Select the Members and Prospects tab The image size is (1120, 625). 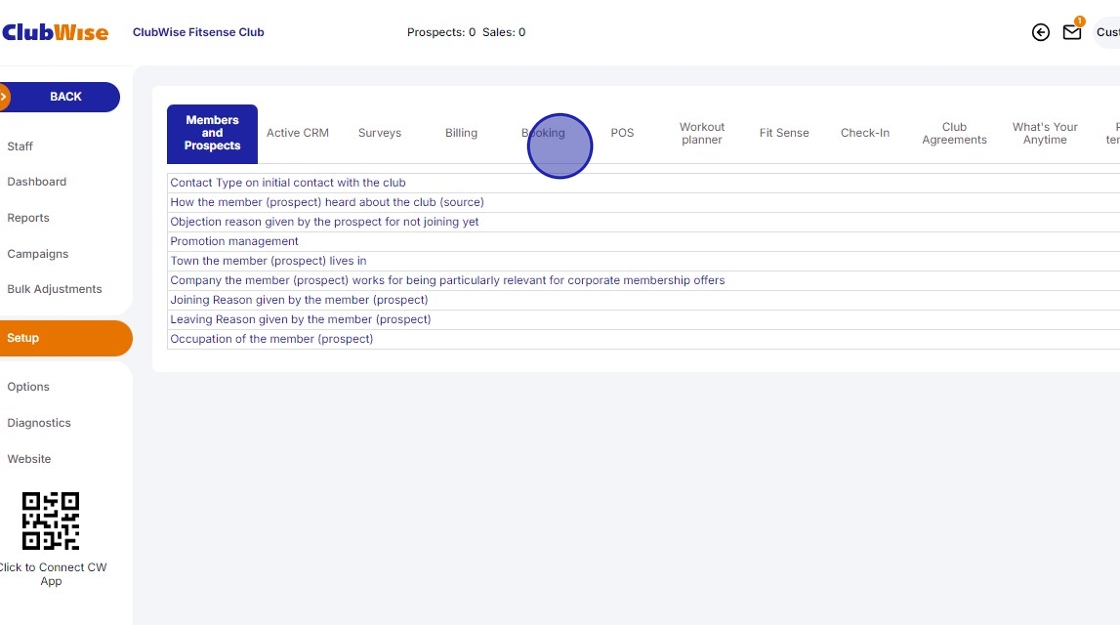click(x=212, y=134)
